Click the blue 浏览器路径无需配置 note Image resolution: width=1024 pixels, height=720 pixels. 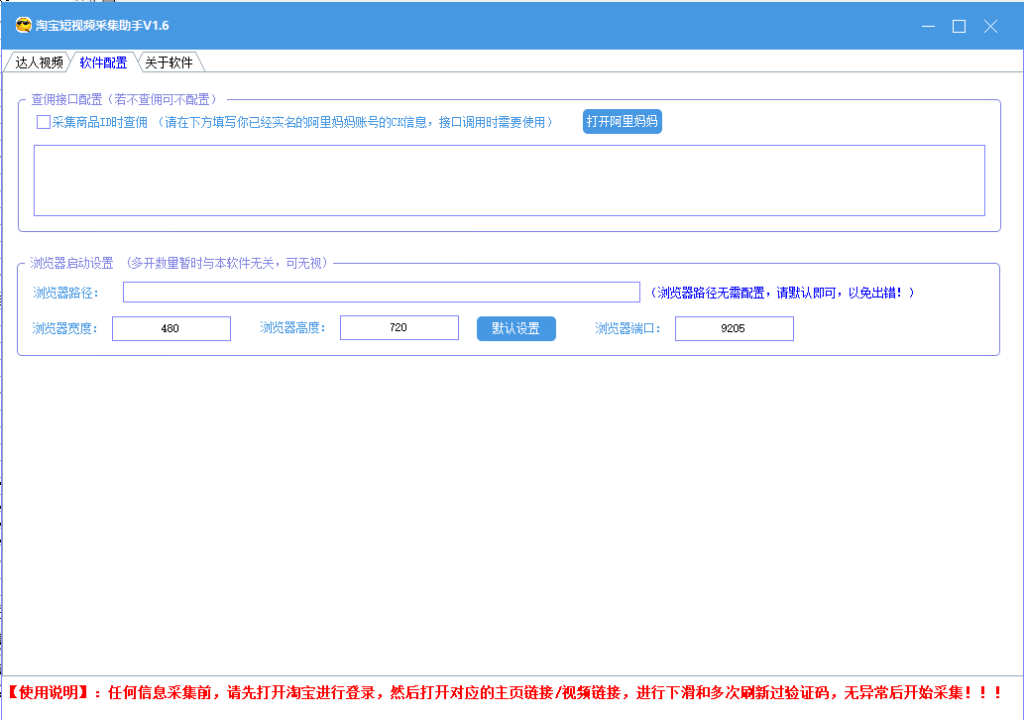(x=782, y=293)
